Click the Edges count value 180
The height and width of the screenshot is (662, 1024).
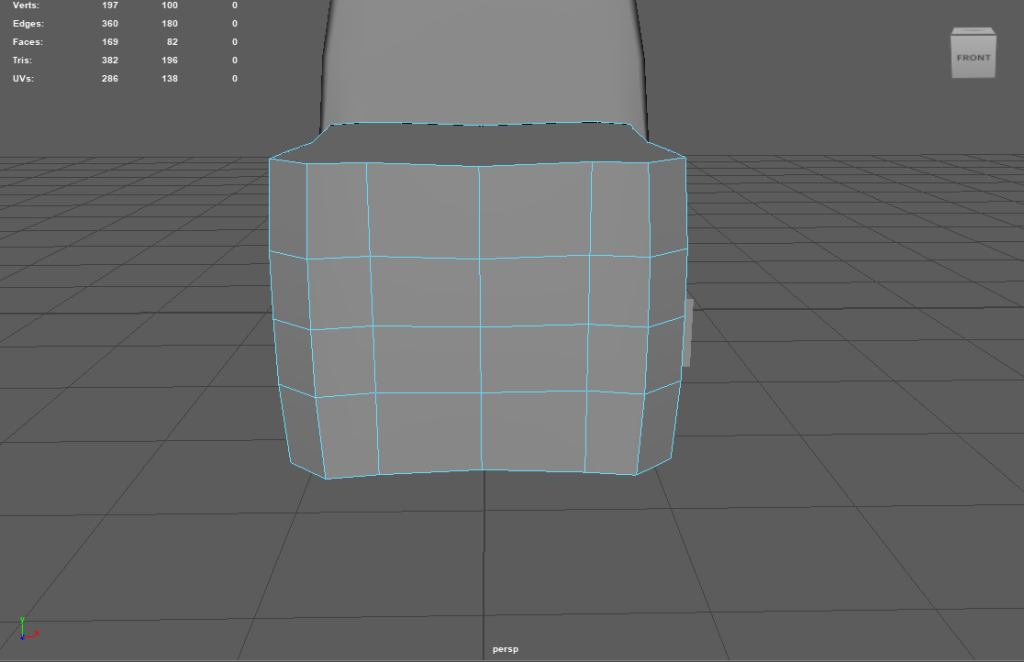click(x=169, y=23)
